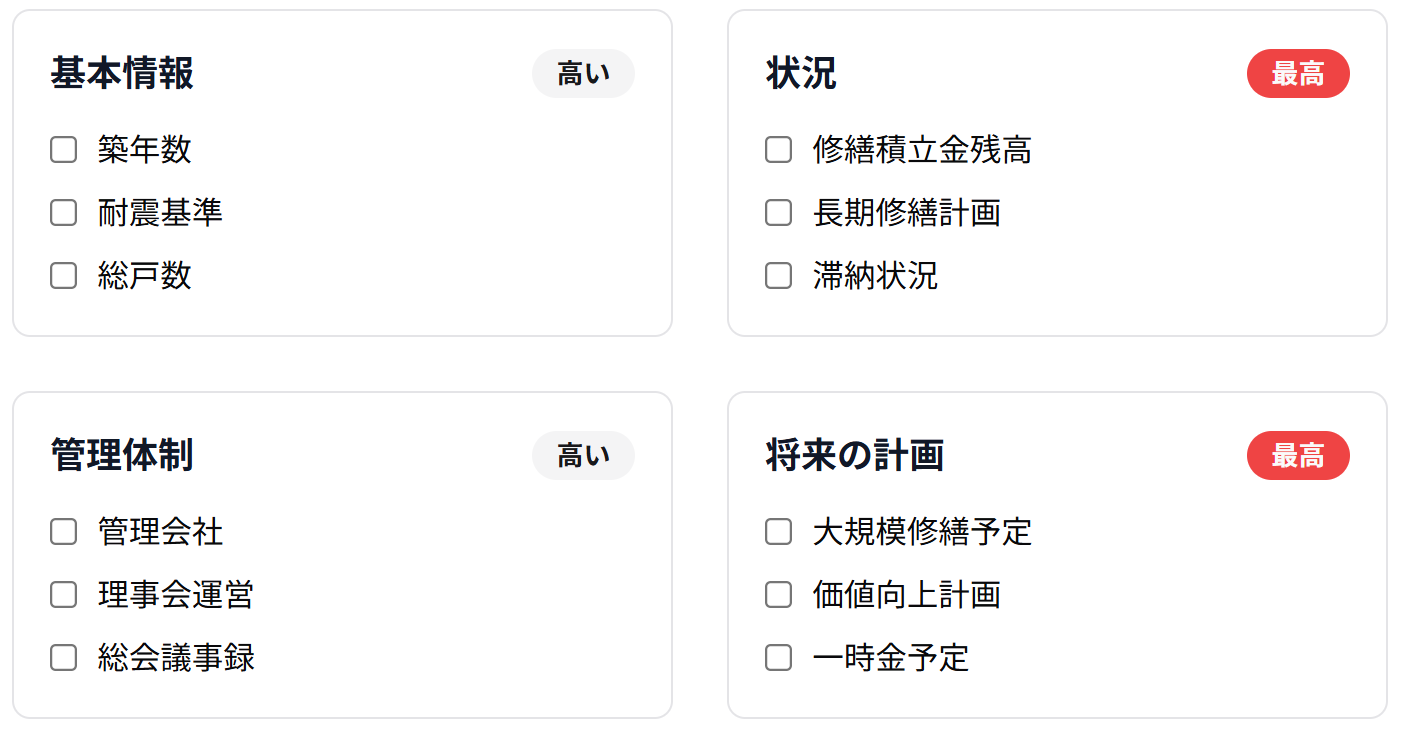
Task: Check the 大規模修繕予定 checkbox
Action: click(x=778, y=532)
